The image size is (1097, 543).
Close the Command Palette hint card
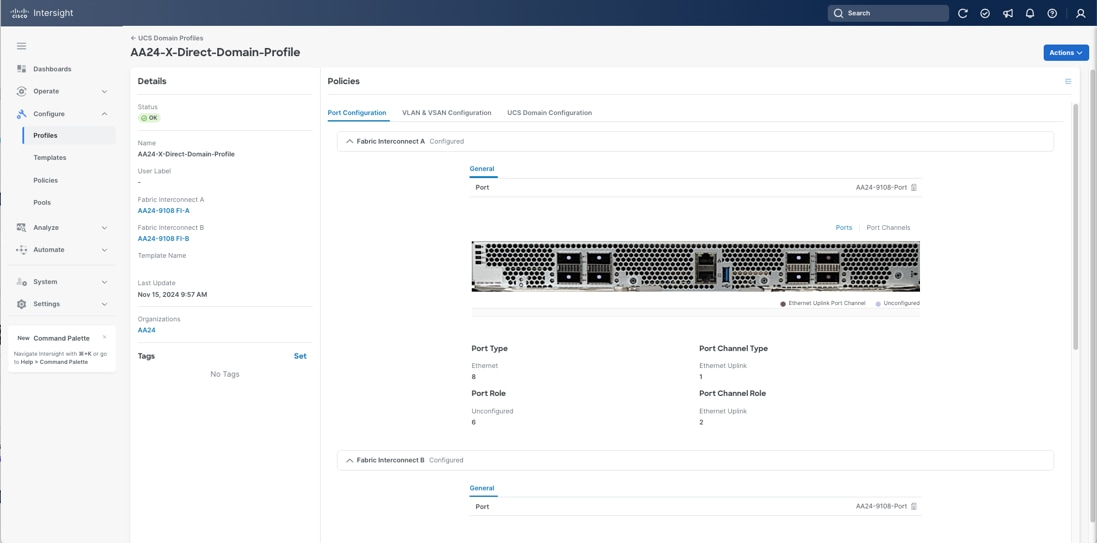[x=104, y=337]
